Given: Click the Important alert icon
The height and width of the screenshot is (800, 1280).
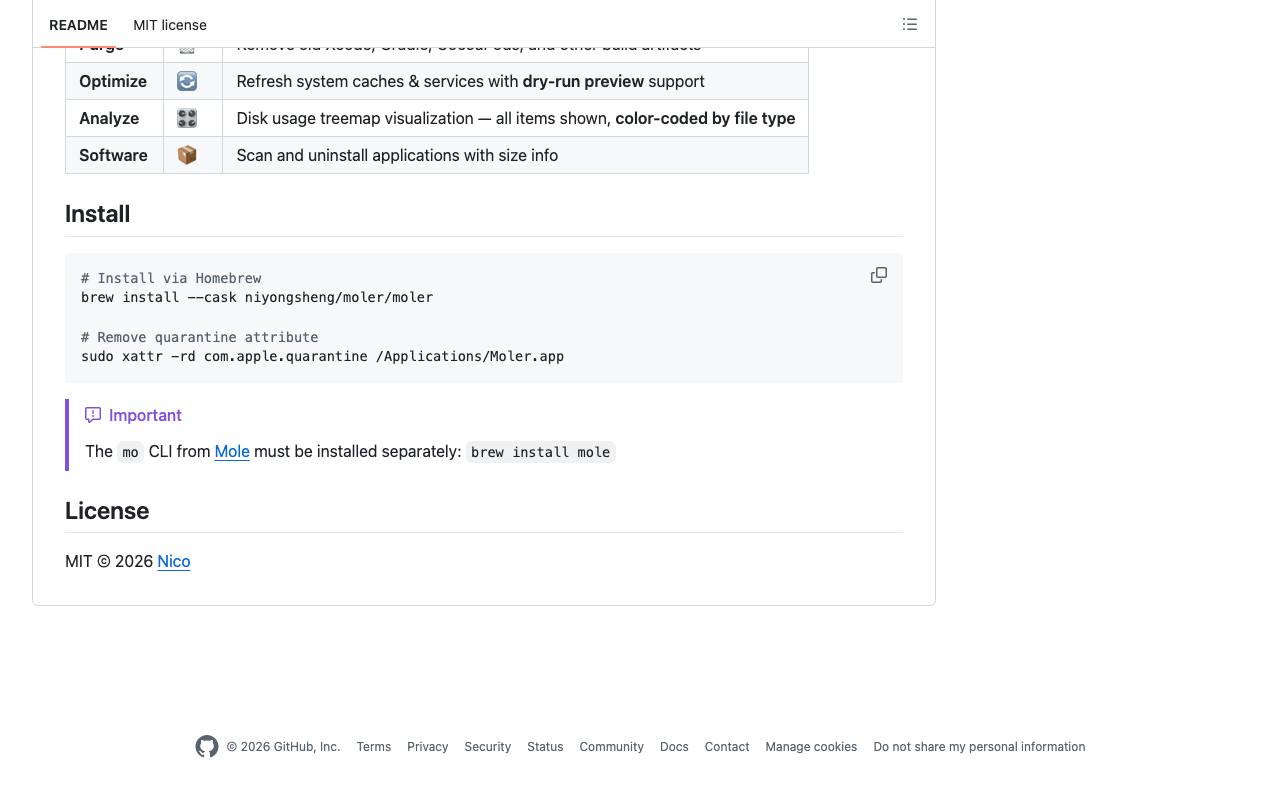Looking at the screenshot, I should [93, 415].
